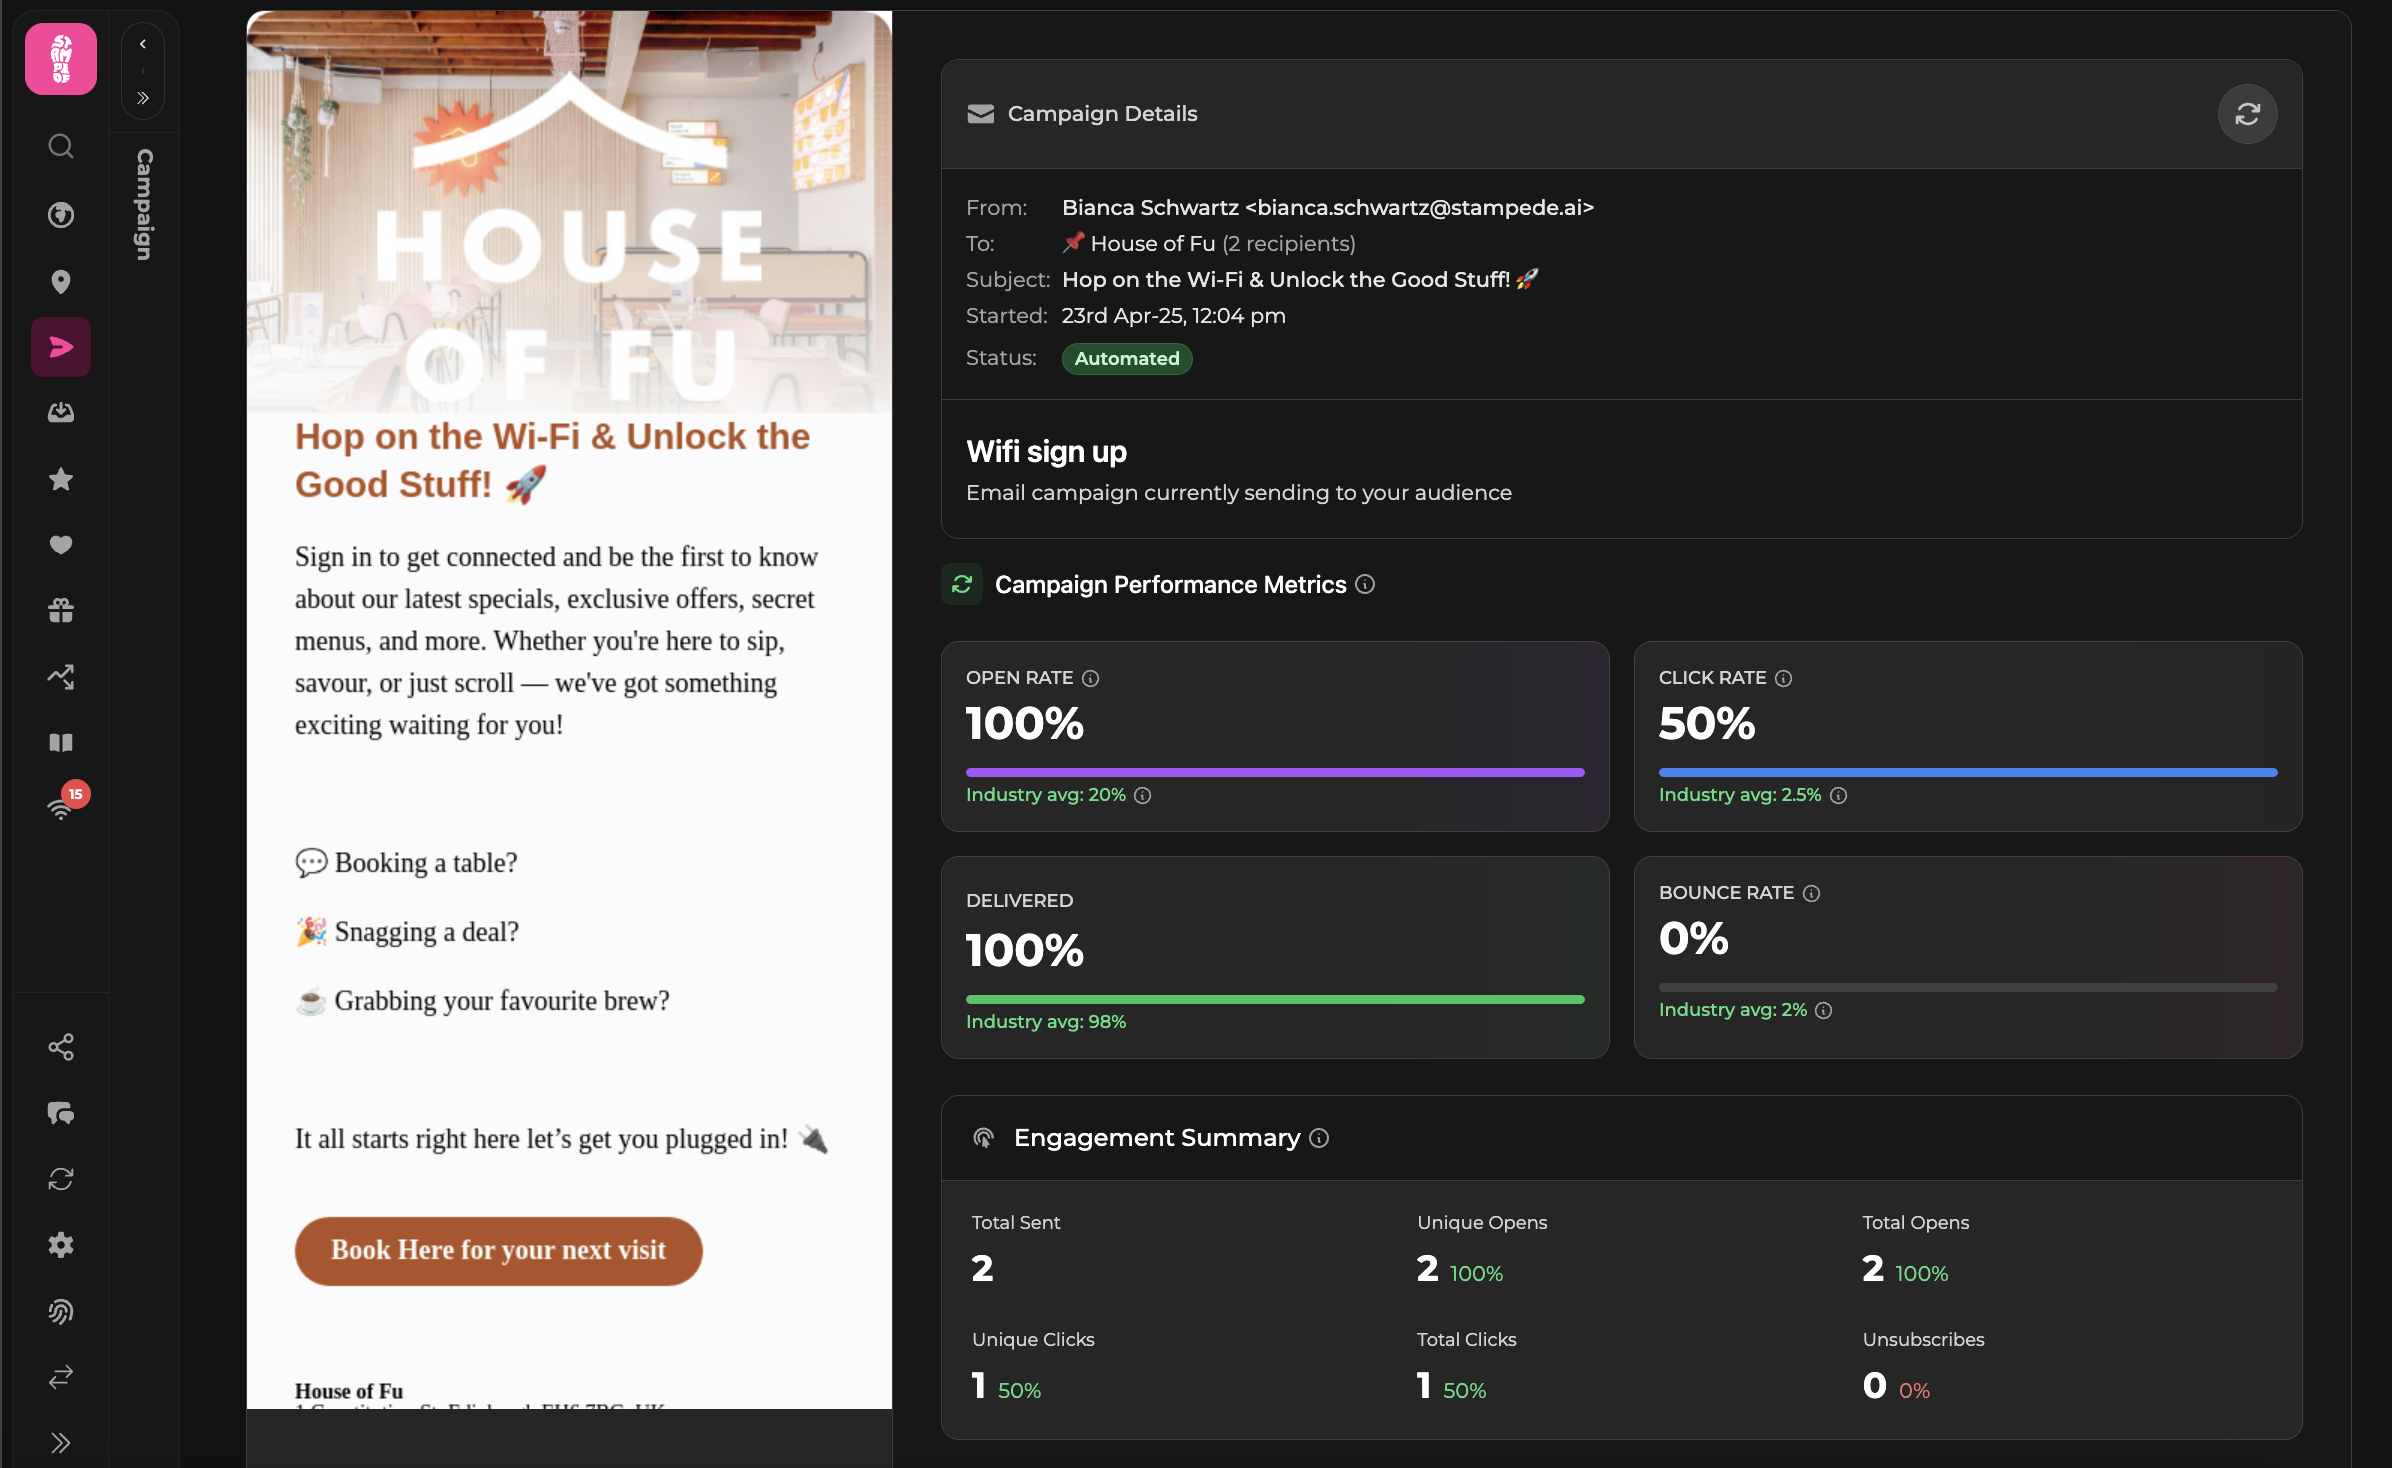This screenshot has width=2392, height=1468.
Task: Open the gift card section
Action: tap(61, 610)
